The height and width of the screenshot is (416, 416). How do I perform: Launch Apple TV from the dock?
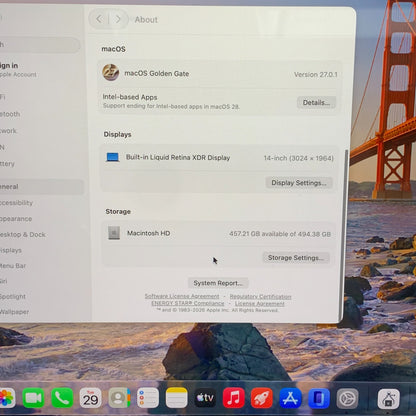[x=205, y=398]
